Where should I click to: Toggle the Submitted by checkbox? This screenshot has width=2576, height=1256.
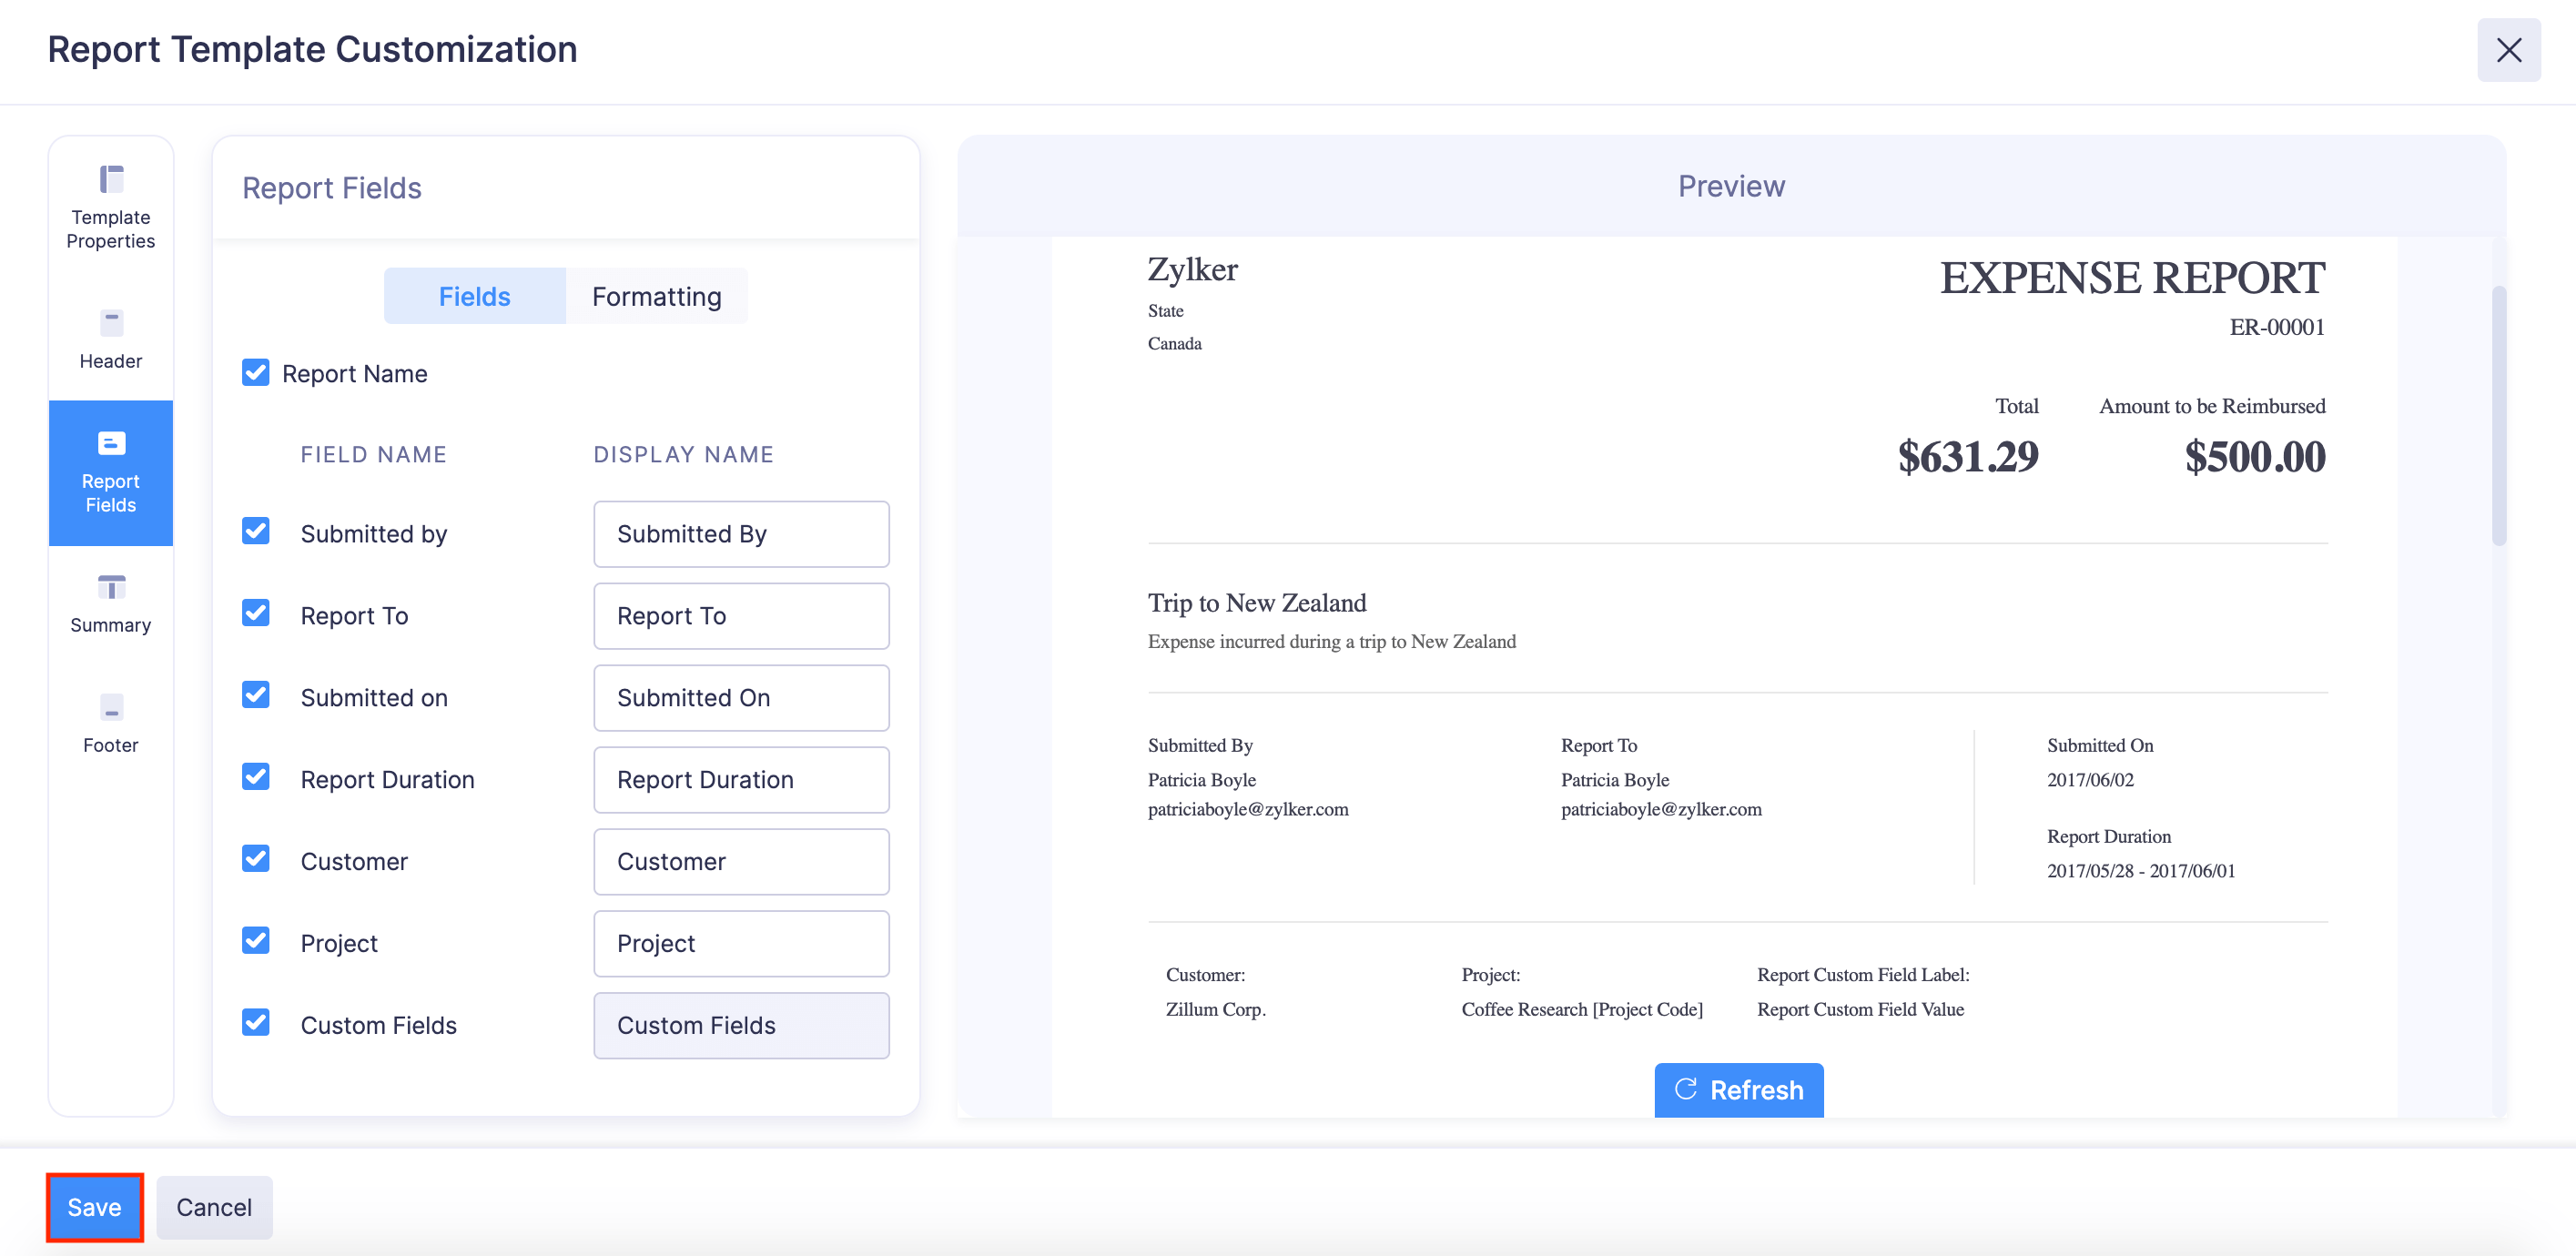coord(256,531)
